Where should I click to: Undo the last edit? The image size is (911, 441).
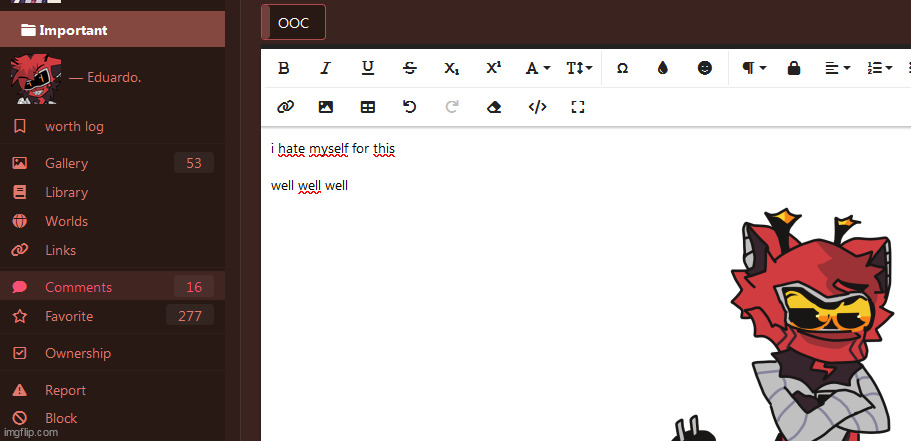point(409,107)
